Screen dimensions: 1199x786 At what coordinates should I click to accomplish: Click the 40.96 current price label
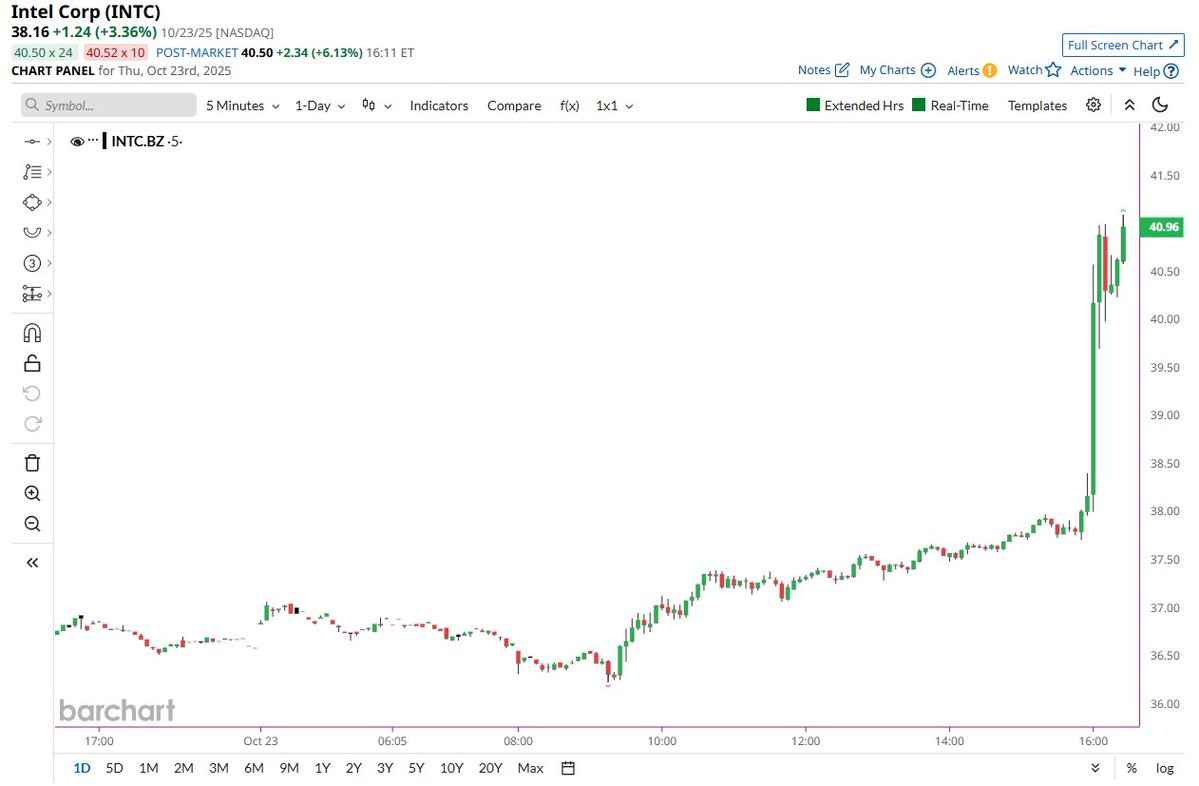(1162, 226)
